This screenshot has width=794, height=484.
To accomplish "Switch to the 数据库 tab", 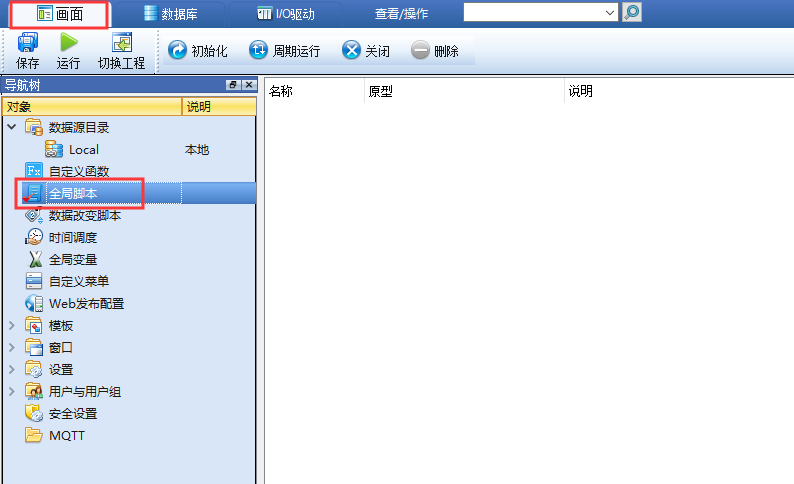I will click(x=170, y=14).
